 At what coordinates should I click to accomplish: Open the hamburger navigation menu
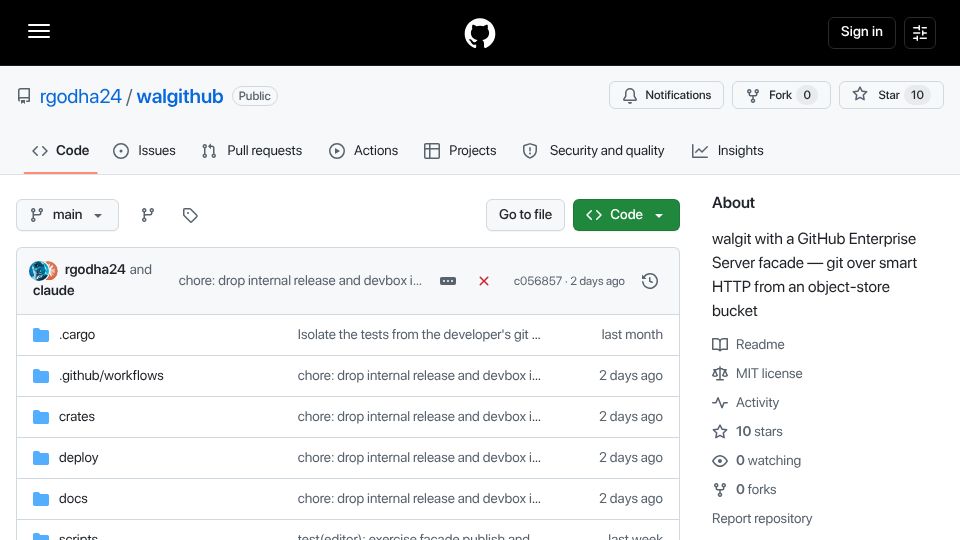click(39, 31)
